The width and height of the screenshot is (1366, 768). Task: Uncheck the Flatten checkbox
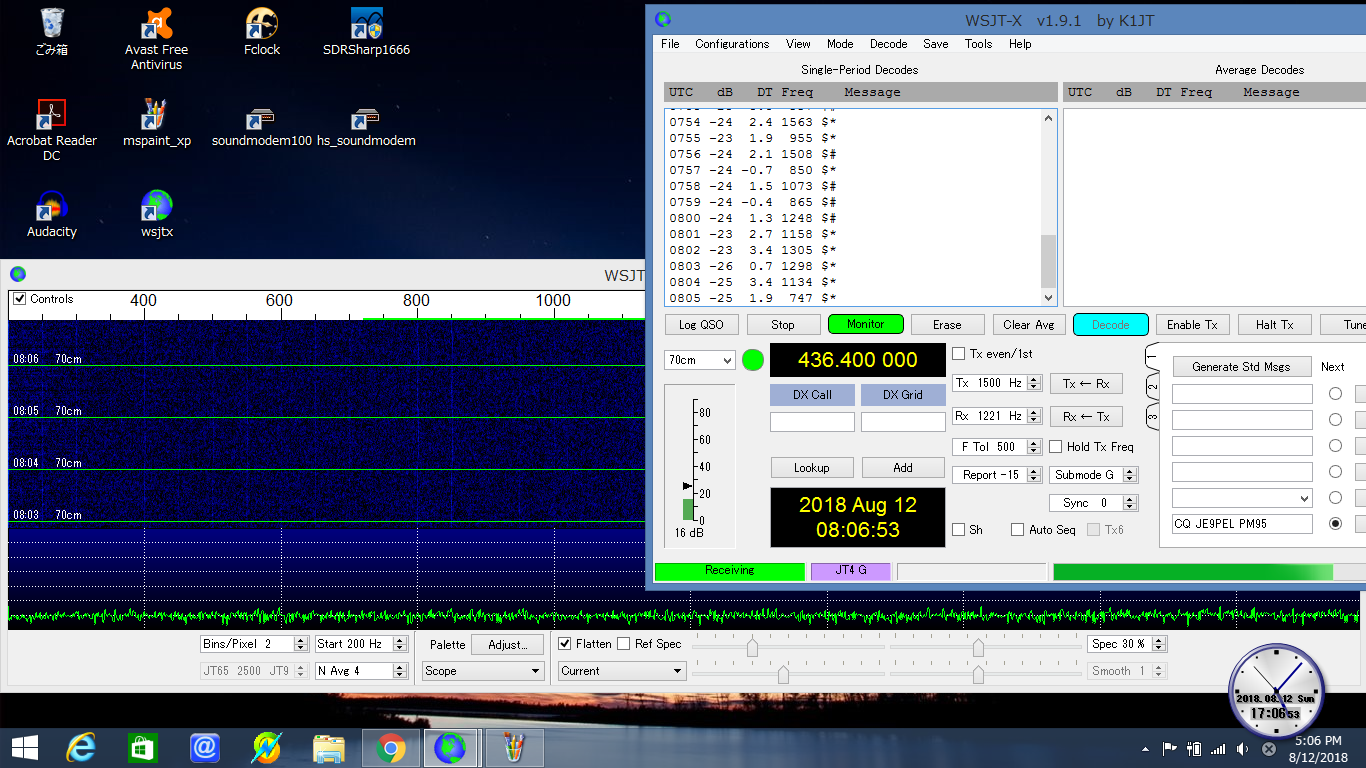pos(565,644)
